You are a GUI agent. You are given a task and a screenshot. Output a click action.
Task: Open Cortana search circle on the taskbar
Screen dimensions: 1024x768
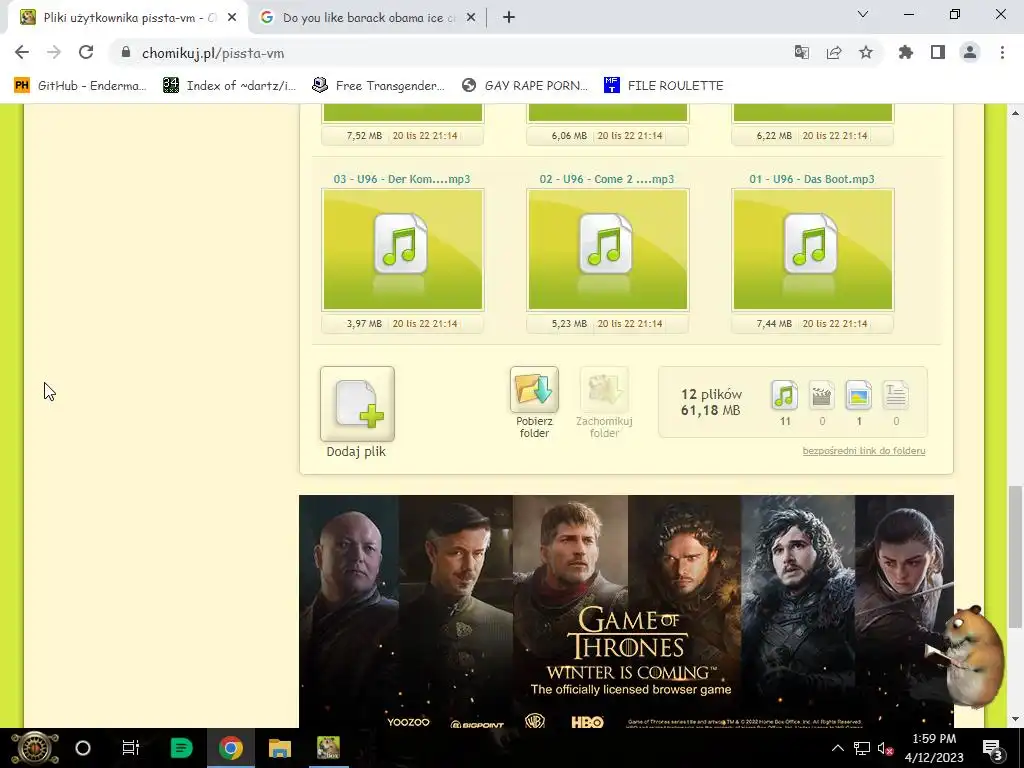coord(83,748)
